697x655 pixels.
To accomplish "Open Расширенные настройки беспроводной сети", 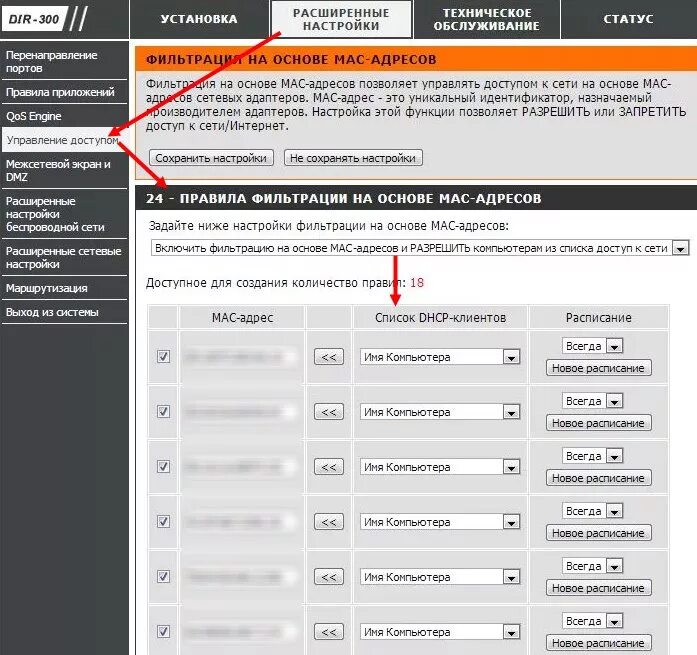I will point(64,214).
